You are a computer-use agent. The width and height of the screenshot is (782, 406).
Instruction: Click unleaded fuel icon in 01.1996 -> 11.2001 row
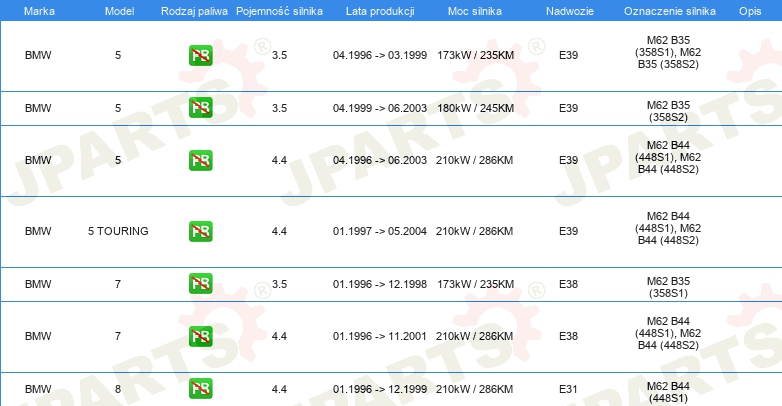click(x=200, y=336)
